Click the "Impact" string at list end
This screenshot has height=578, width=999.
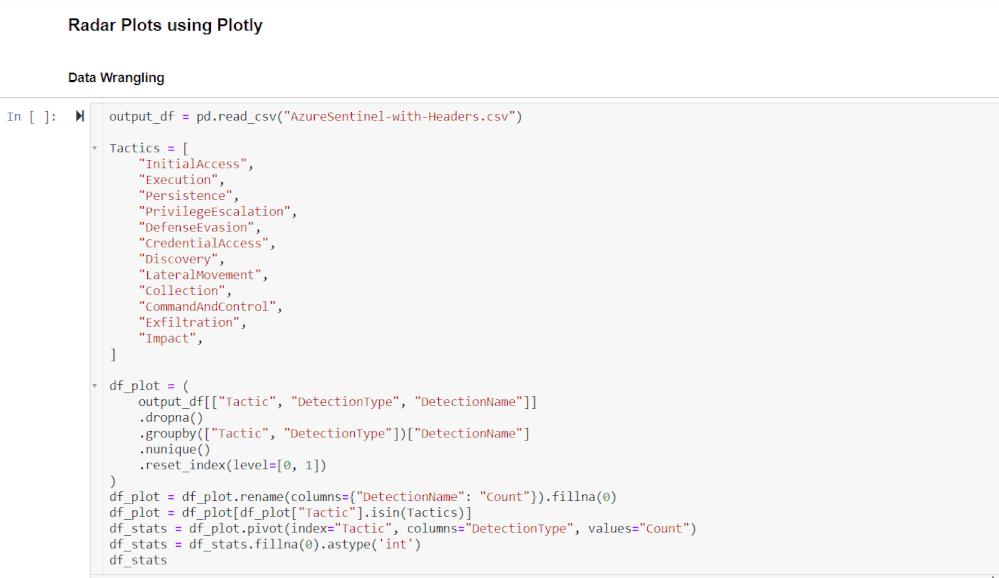(167, 338)
